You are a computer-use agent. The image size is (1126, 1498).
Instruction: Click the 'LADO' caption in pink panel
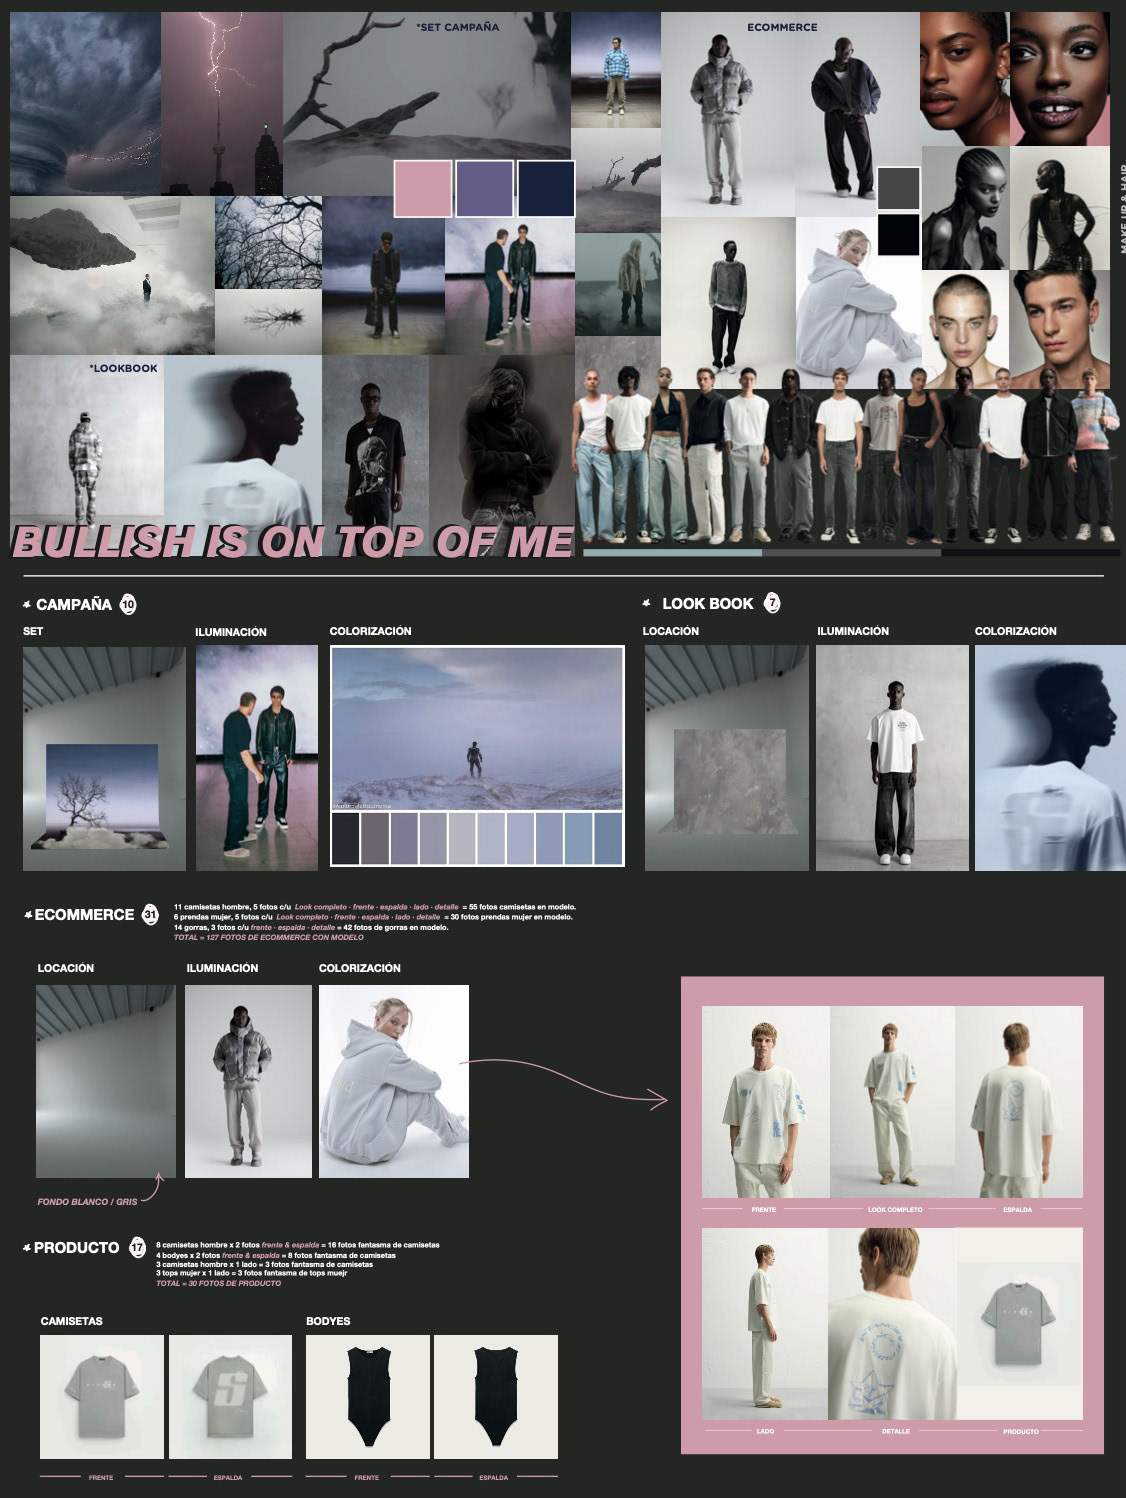click(765, 1431)
